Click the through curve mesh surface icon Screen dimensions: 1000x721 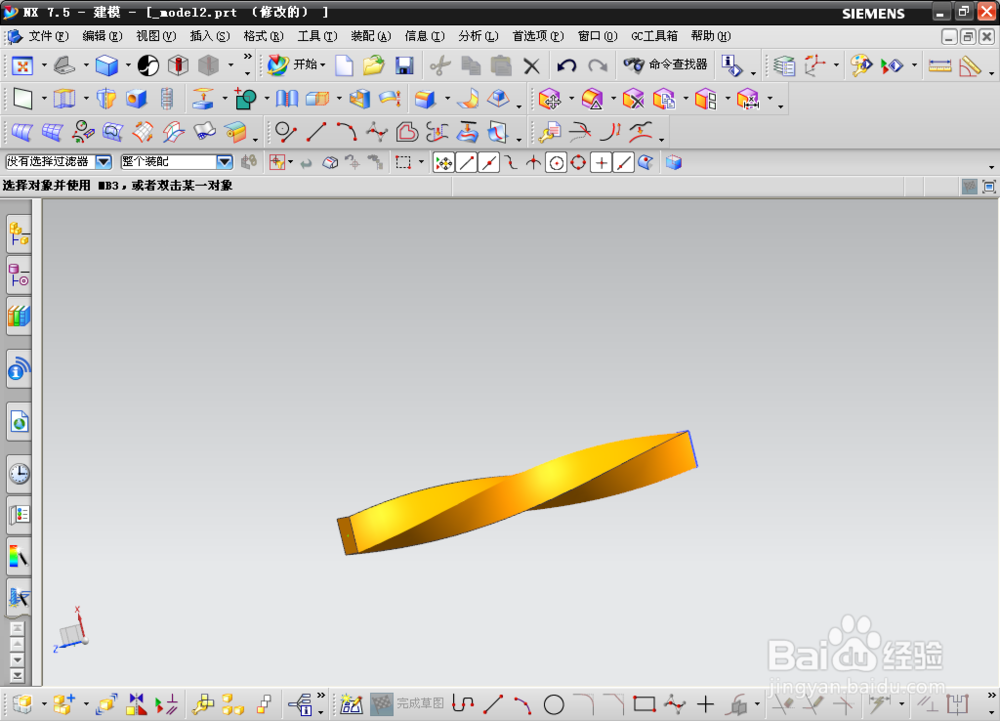pyautogui.click(x=52, y=132)
